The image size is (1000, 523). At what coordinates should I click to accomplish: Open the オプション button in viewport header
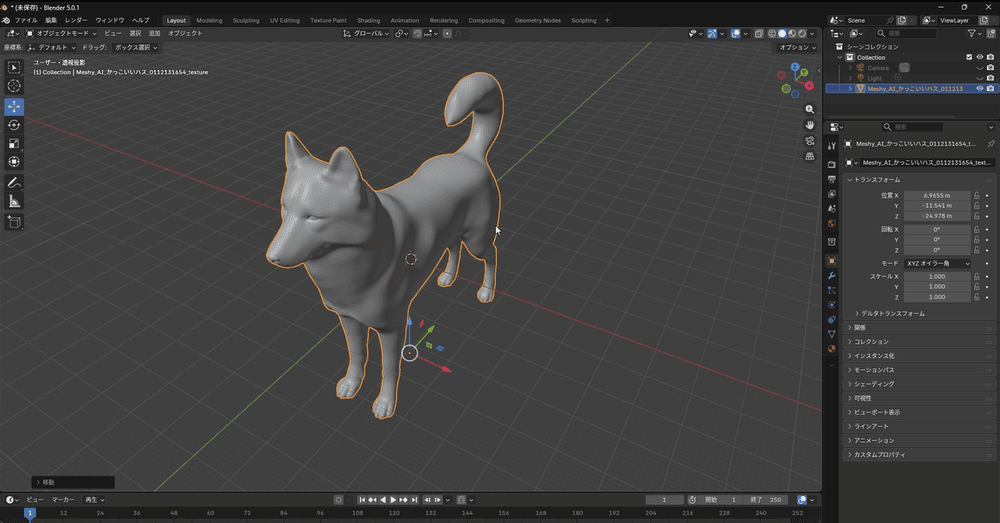[x=795, y=47]
